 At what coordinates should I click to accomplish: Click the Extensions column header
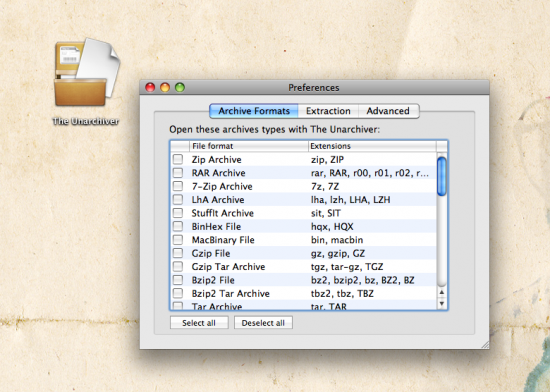pyautogui.click(x=372, y=146)
